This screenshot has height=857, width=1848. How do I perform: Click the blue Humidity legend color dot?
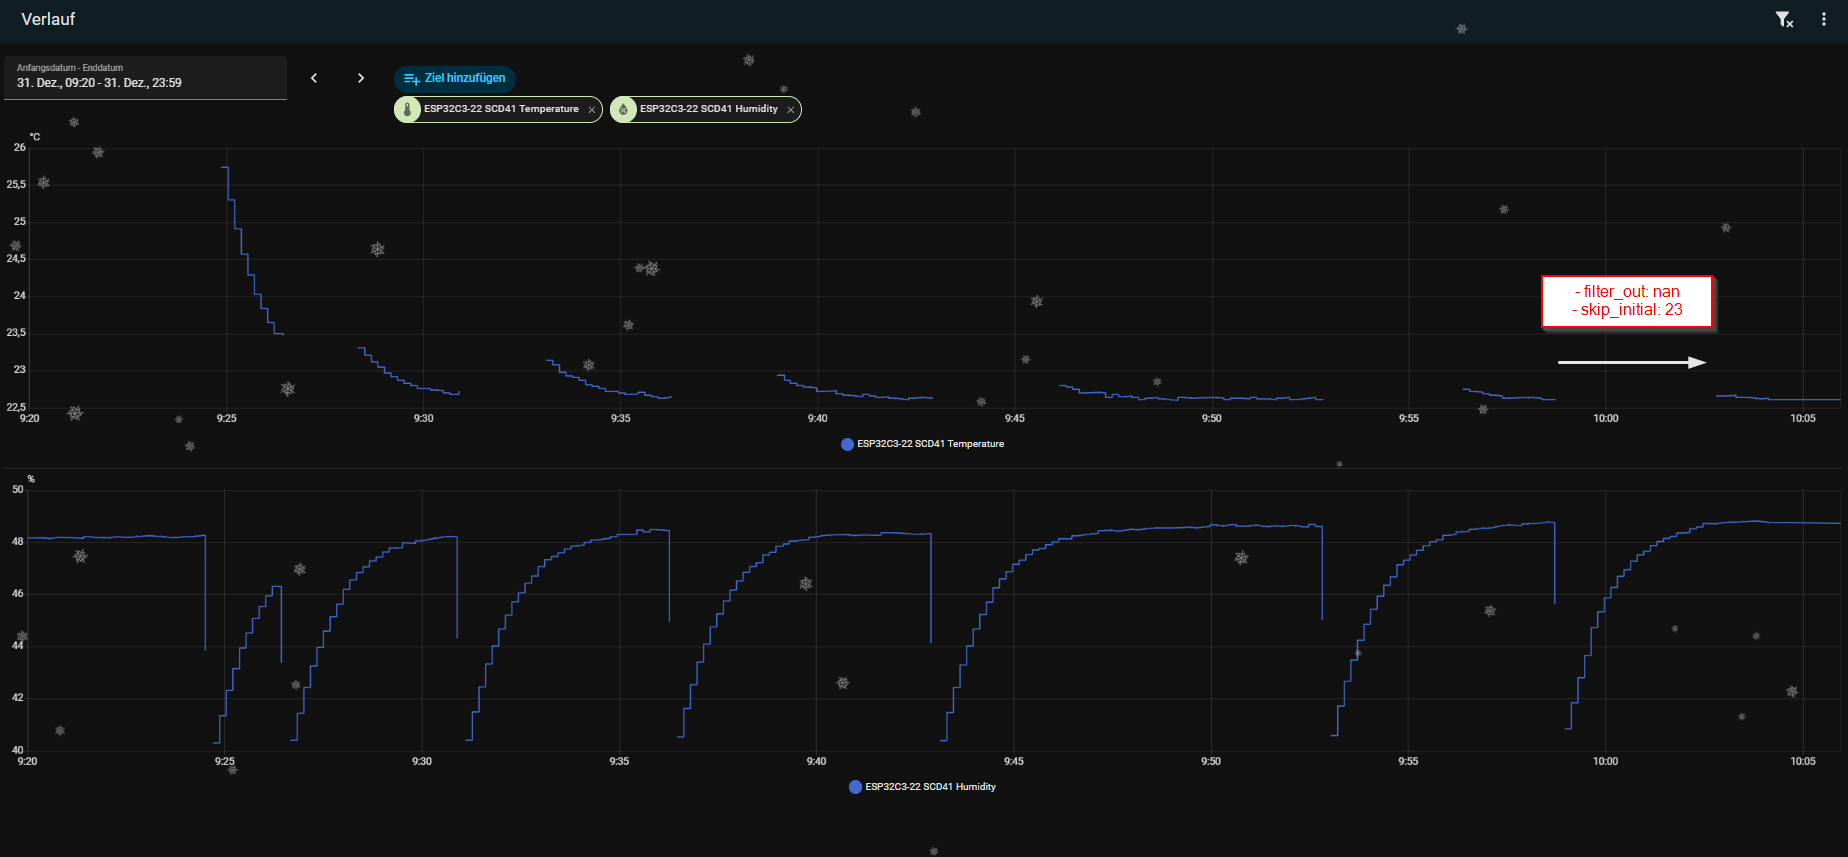click(x=855, y=787)
